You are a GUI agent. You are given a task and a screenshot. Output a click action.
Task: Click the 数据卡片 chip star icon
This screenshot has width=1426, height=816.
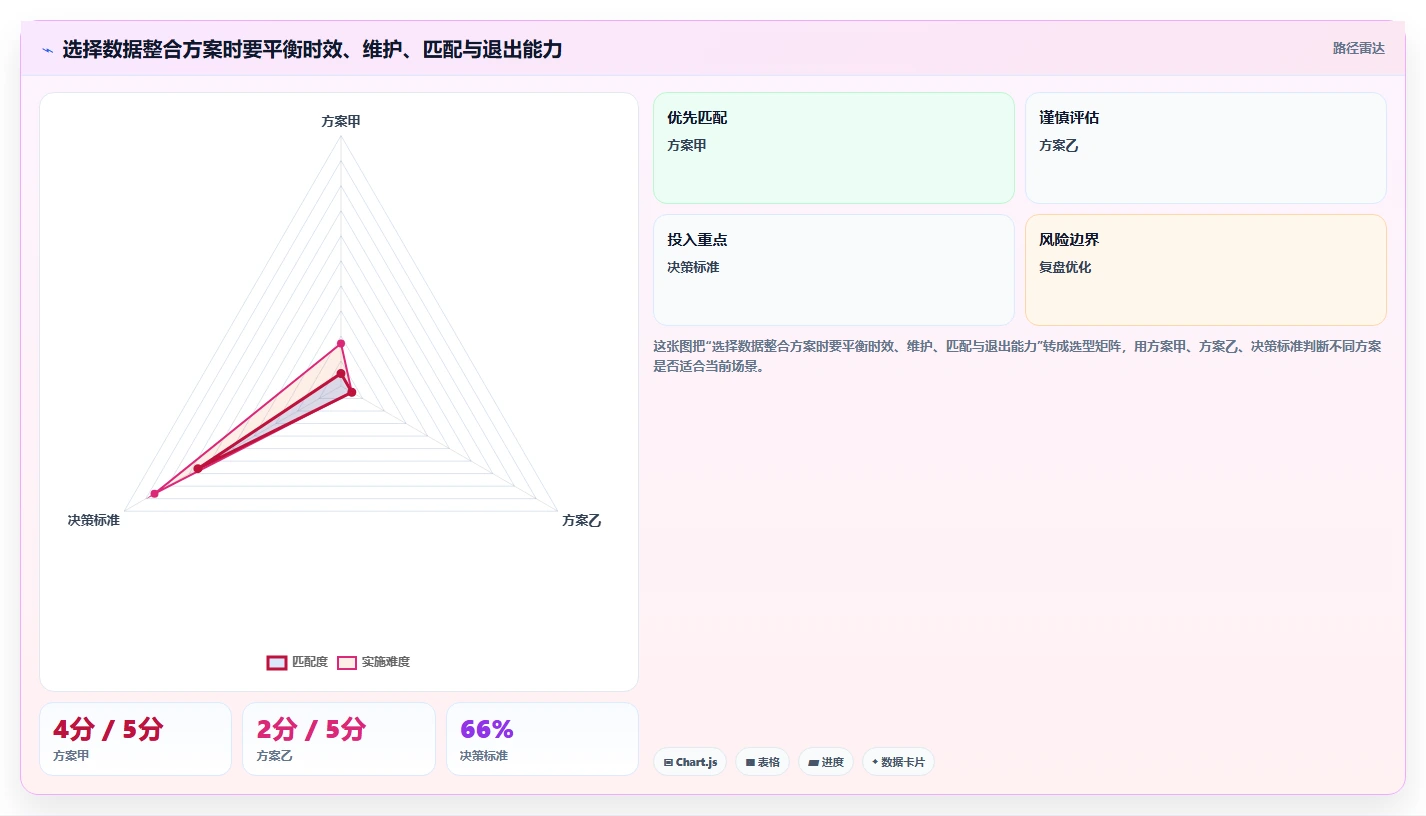tap(874, 762)
